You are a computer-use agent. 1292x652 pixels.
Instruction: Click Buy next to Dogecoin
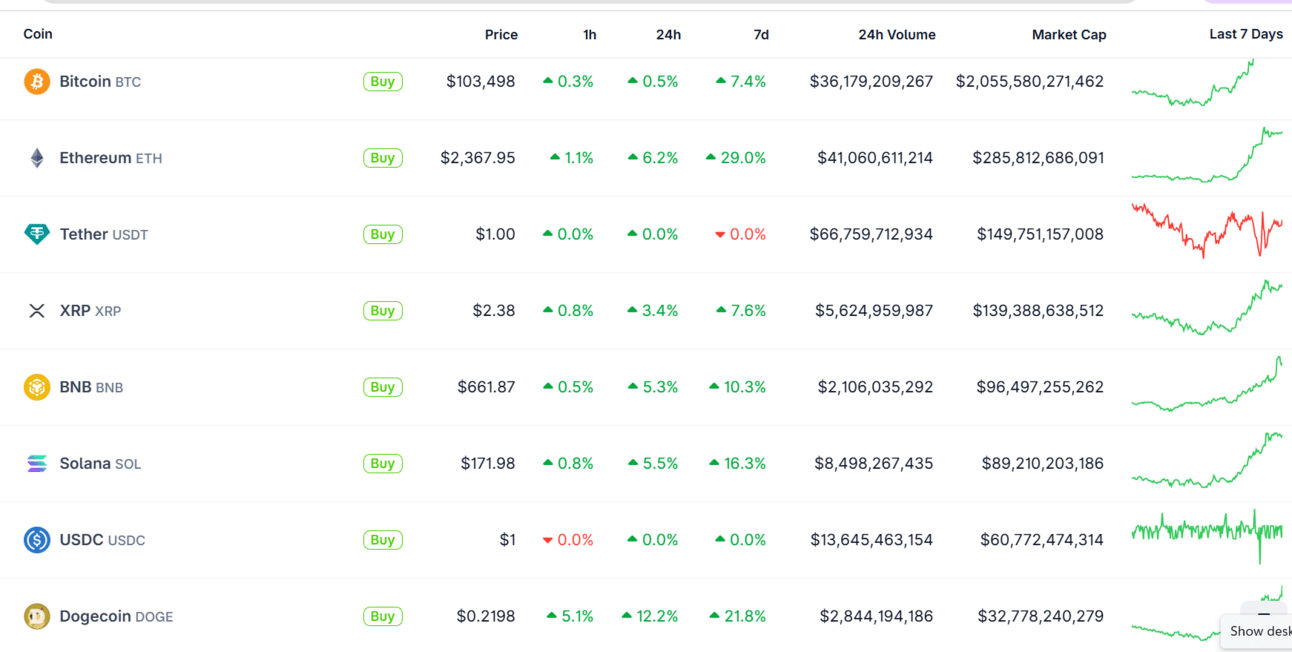click(382, 617)
